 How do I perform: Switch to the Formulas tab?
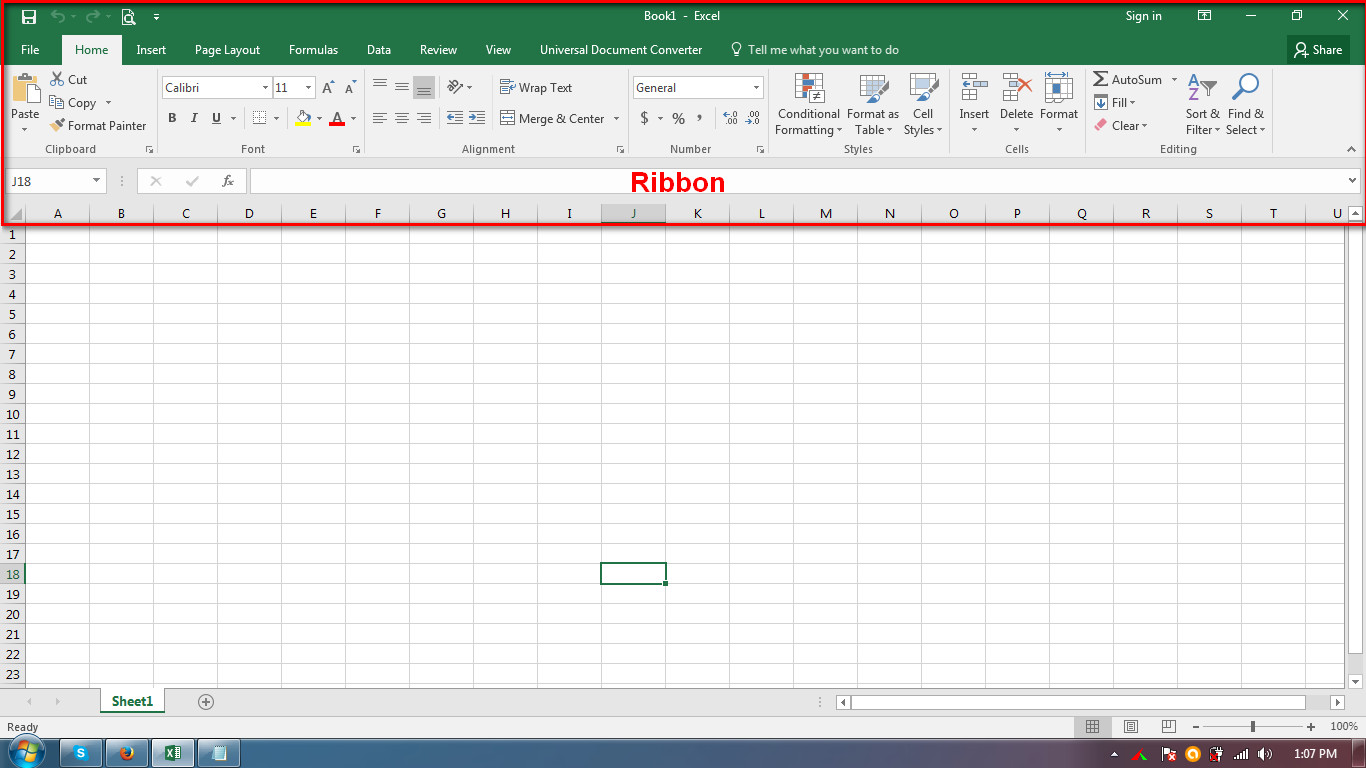tap(313, 50)
